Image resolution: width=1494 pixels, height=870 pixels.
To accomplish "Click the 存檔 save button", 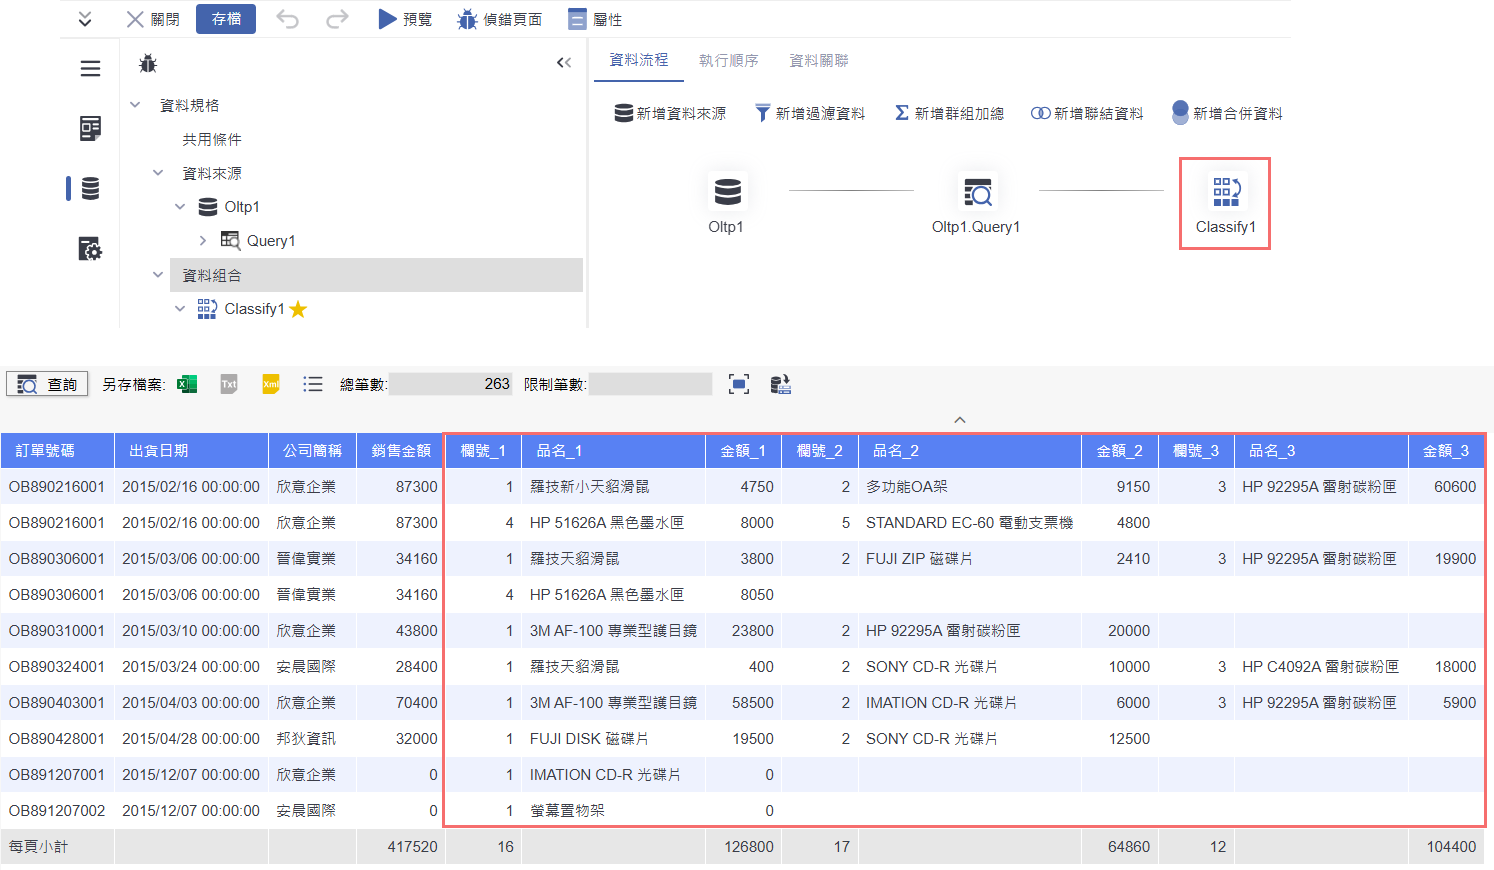I will pos(226,19).
